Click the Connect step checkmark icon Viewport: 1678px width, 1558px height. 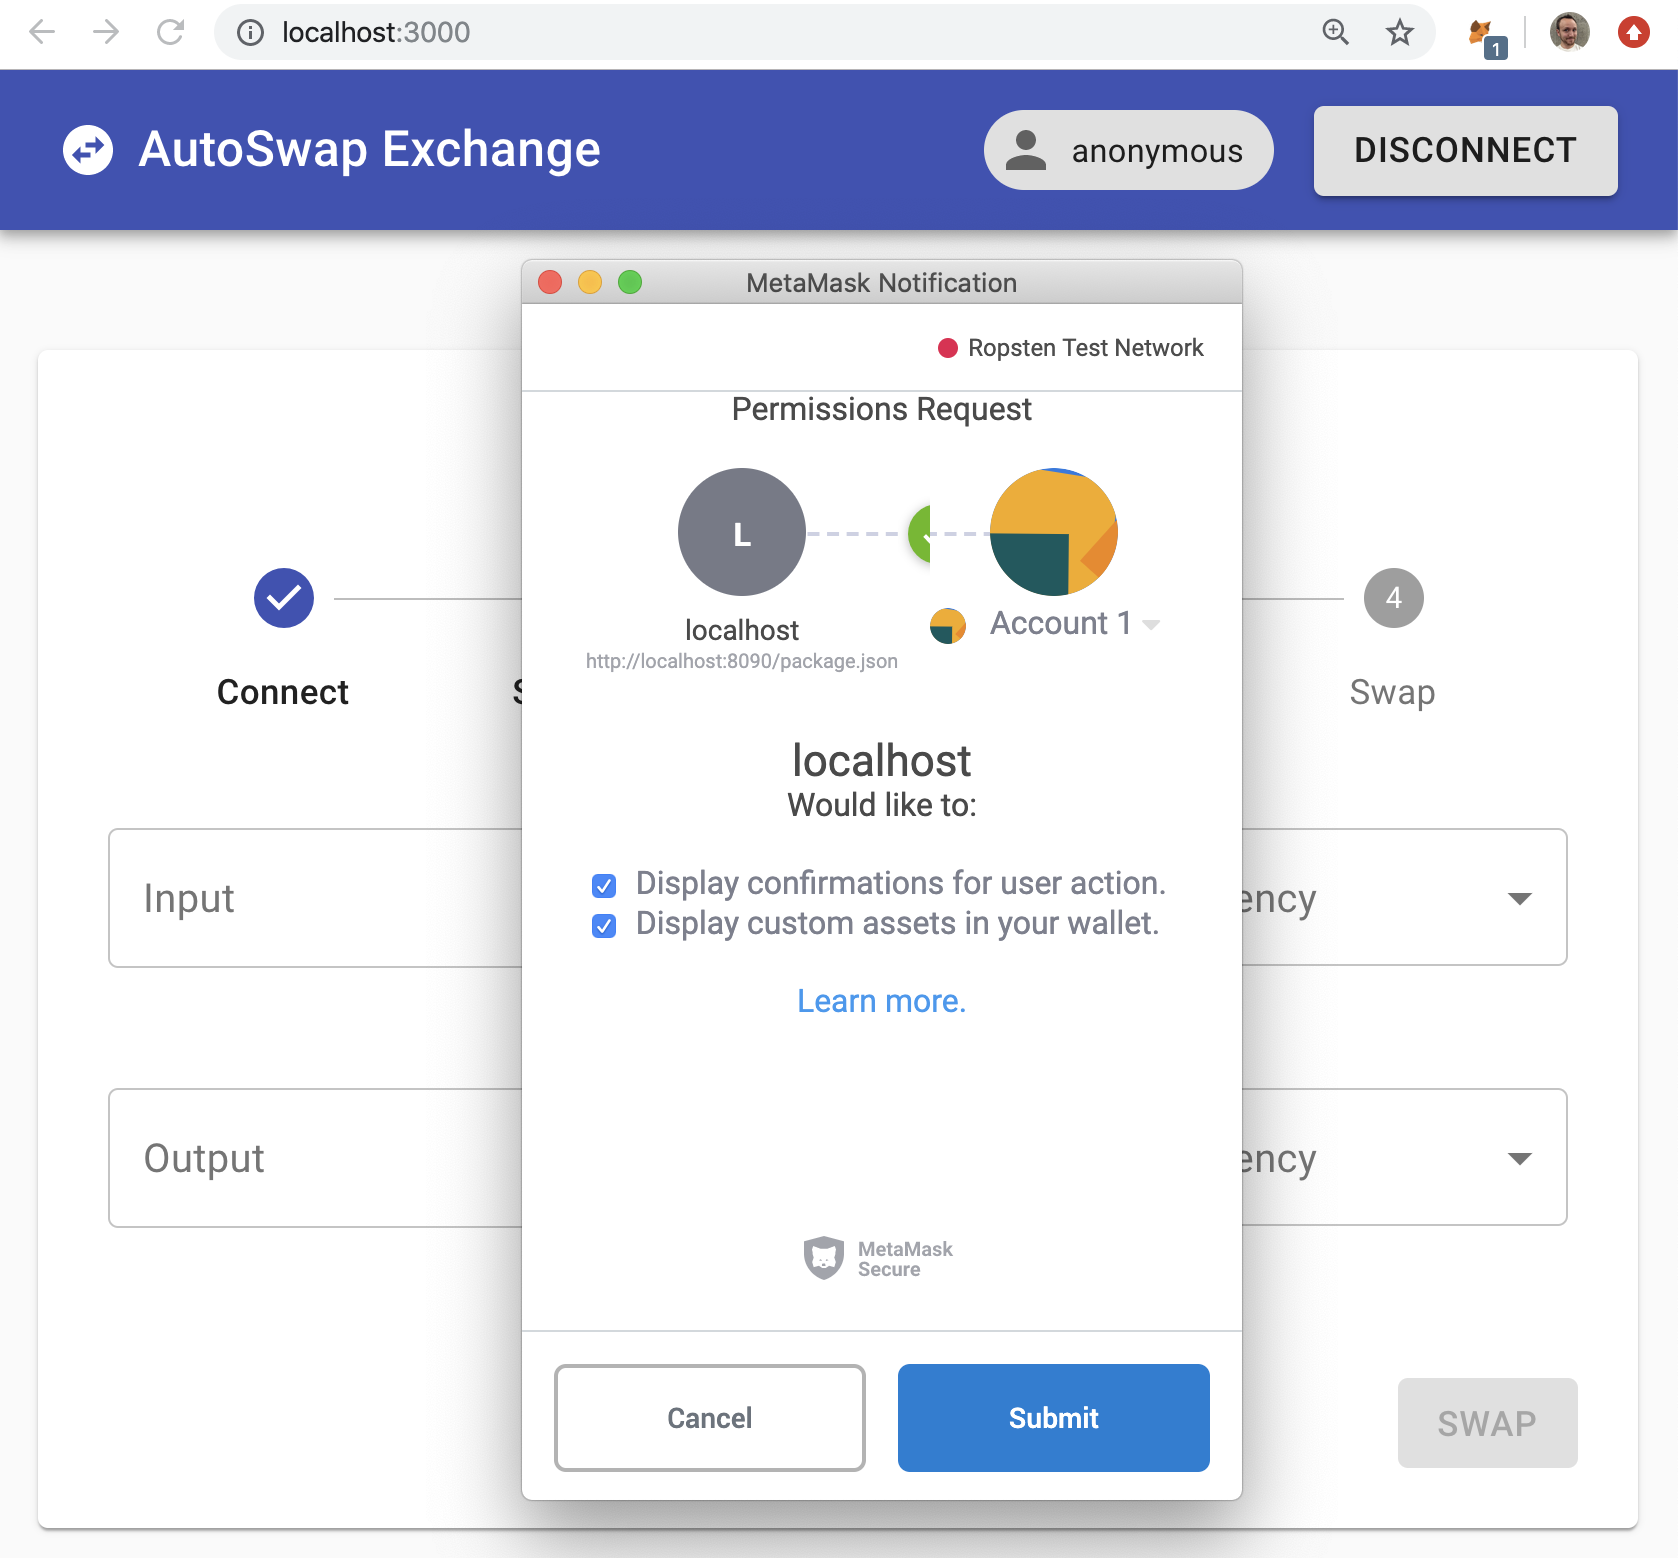coord(284,598)
